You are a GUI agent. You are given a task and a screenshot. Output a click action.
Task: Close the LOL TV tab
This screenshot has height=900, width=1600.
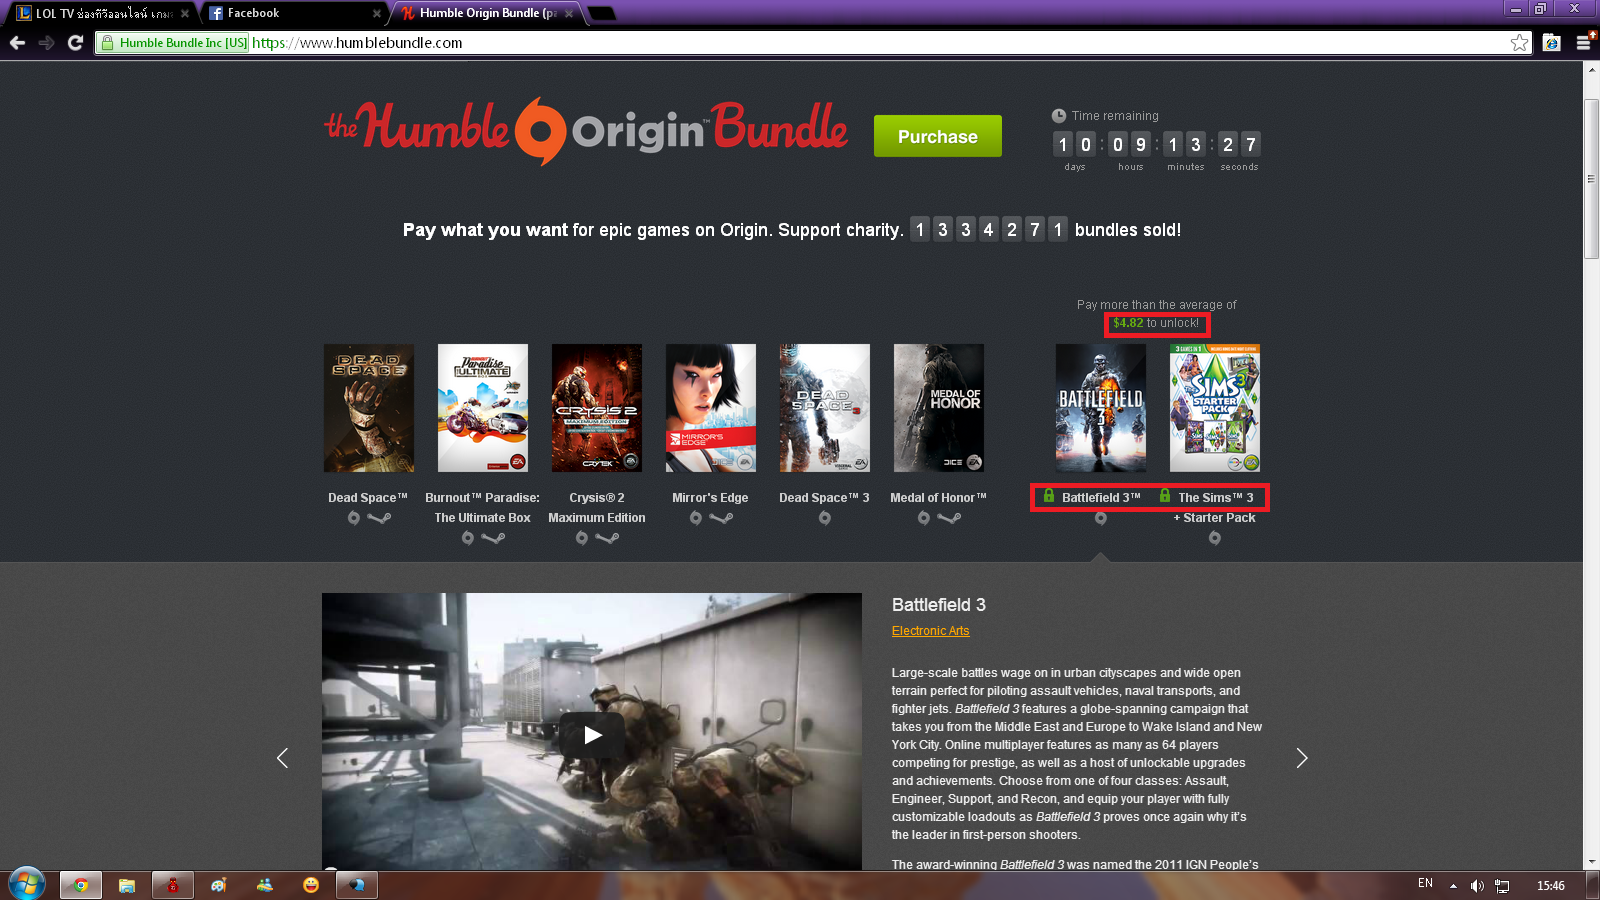pyautogui.click(x=185, y=13)
